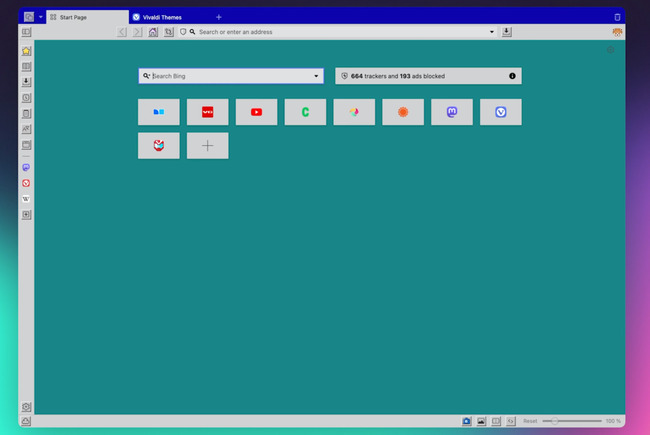The height and width of the screenshot is (435, 650).
Task: Switch to the Vivaldi Themes tab
Action: coord(170,17)
